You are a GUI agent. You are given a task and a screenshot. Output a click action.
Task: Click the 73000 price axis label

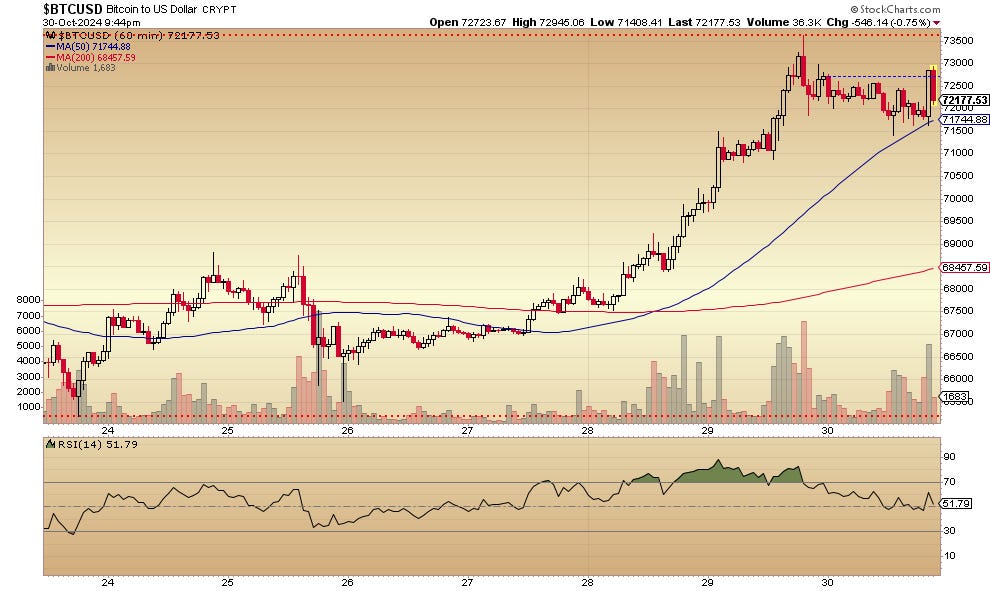(958, 63)
